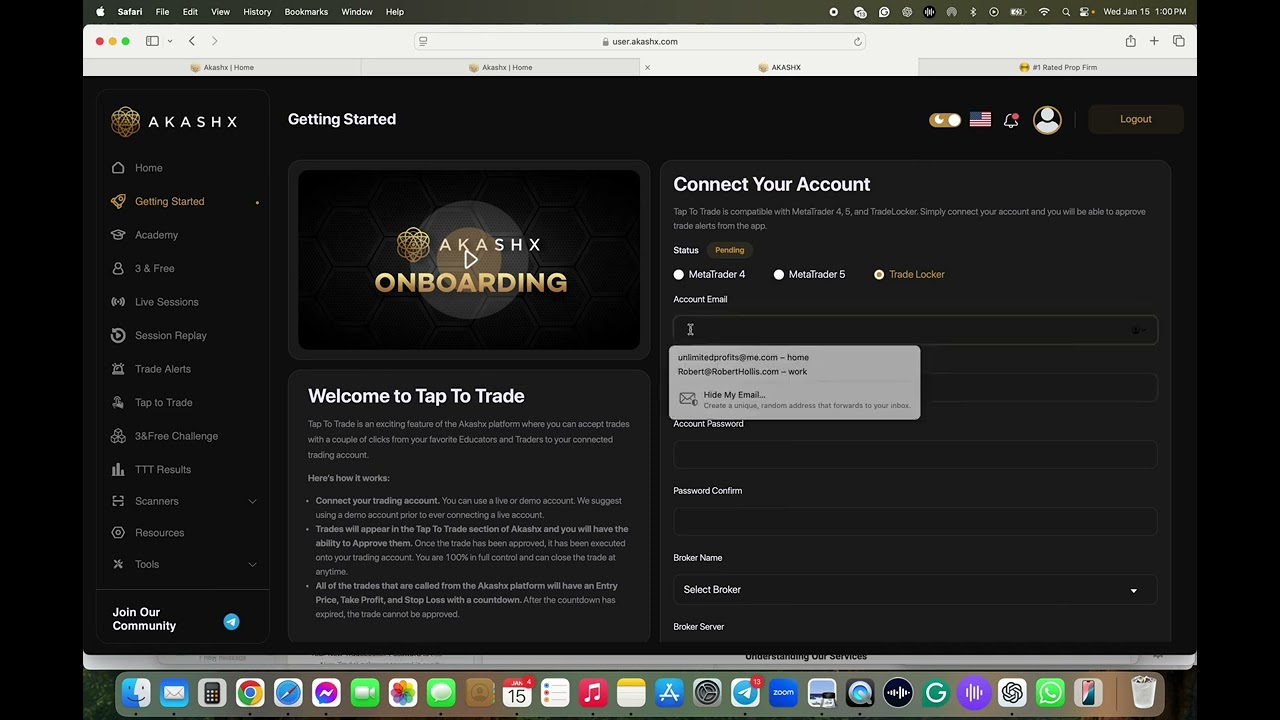The height and width of the screenshot is (720, 1280).
Task: Close the AKASHX tab
Action: [x=647, y=67]
